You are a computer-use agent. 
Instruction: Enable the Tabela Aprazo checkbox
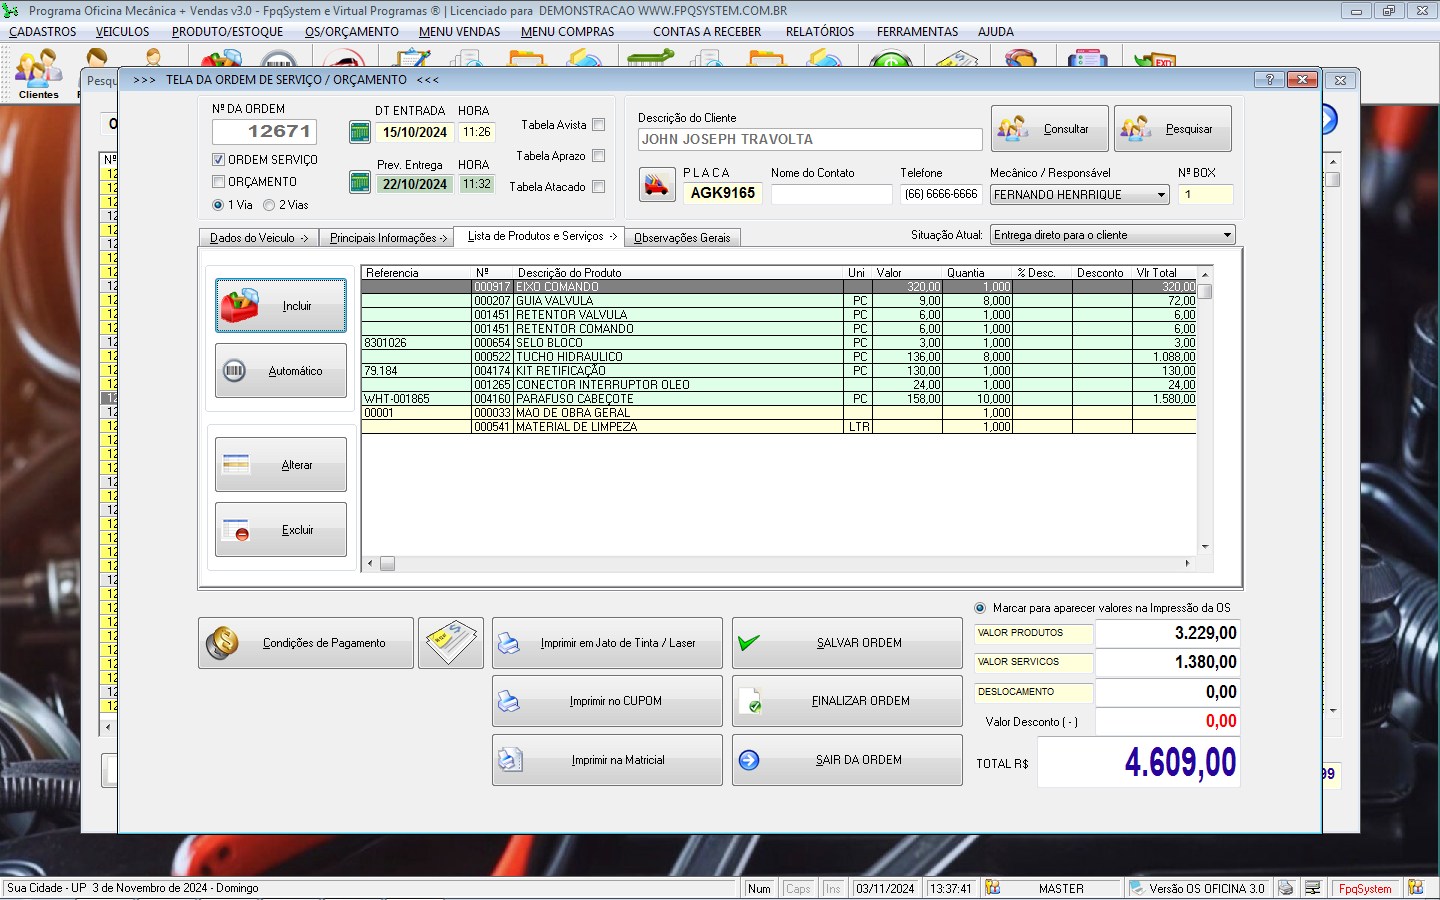599,156
